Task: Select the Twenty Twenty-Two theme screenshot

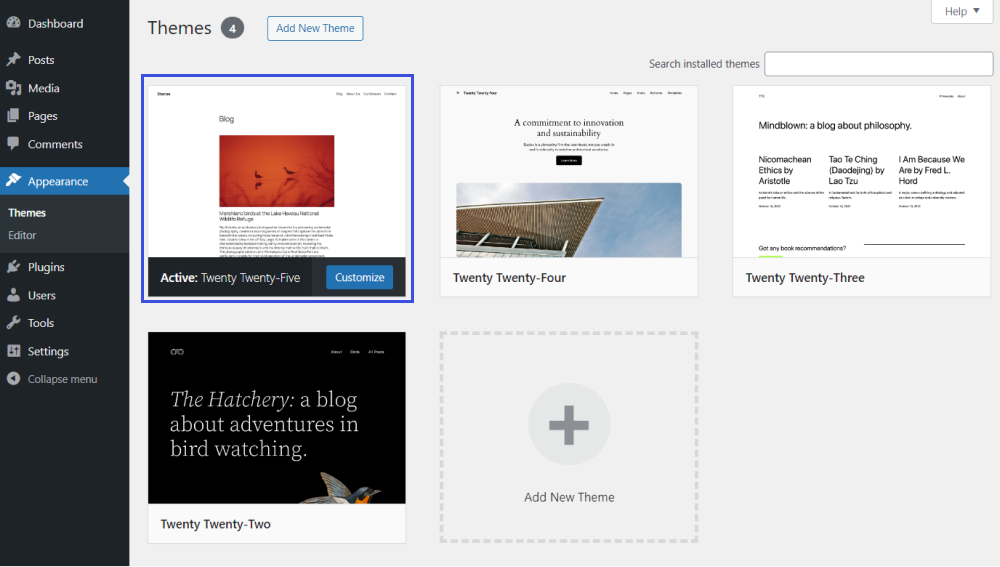Action: pos(277,418)
